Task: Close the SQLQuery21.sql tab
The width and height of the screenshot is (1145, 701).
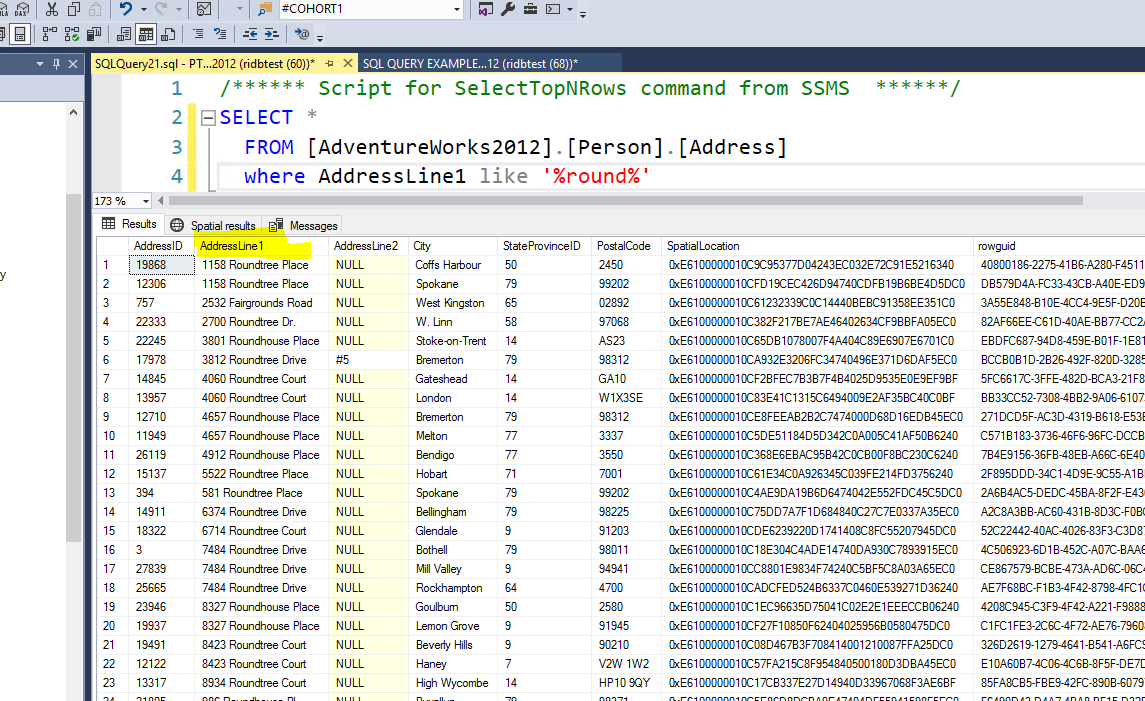Action: (348, 64)
